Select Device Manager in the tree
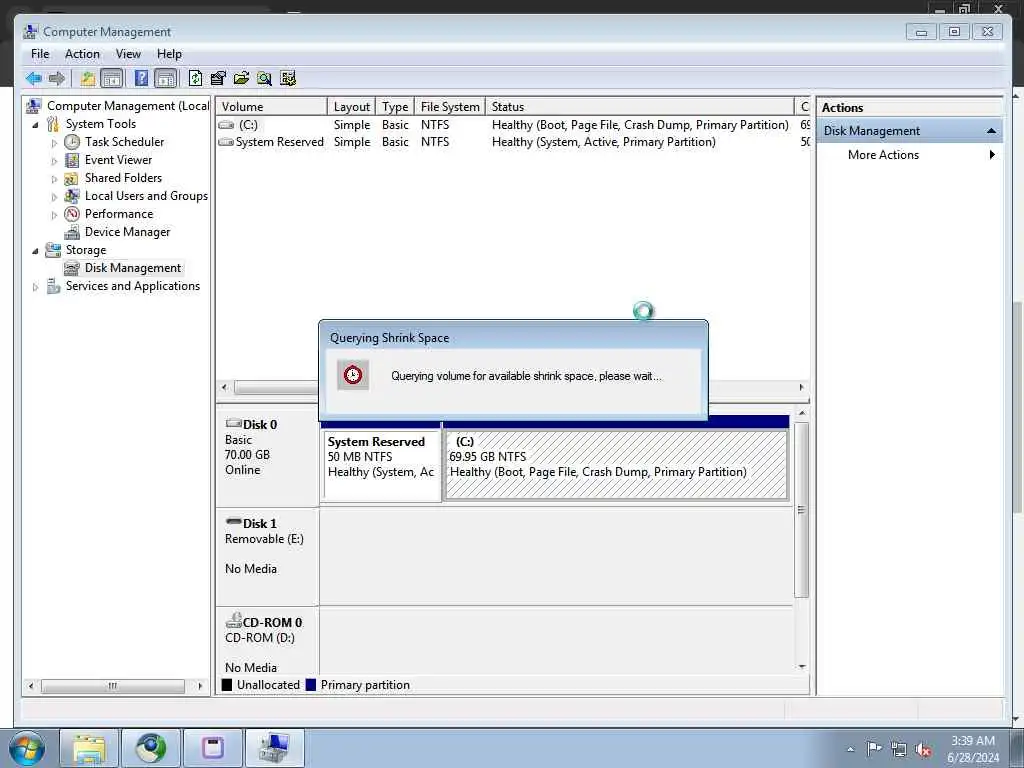This screenshot has height=768, width=1024. (x=127, y=232)
